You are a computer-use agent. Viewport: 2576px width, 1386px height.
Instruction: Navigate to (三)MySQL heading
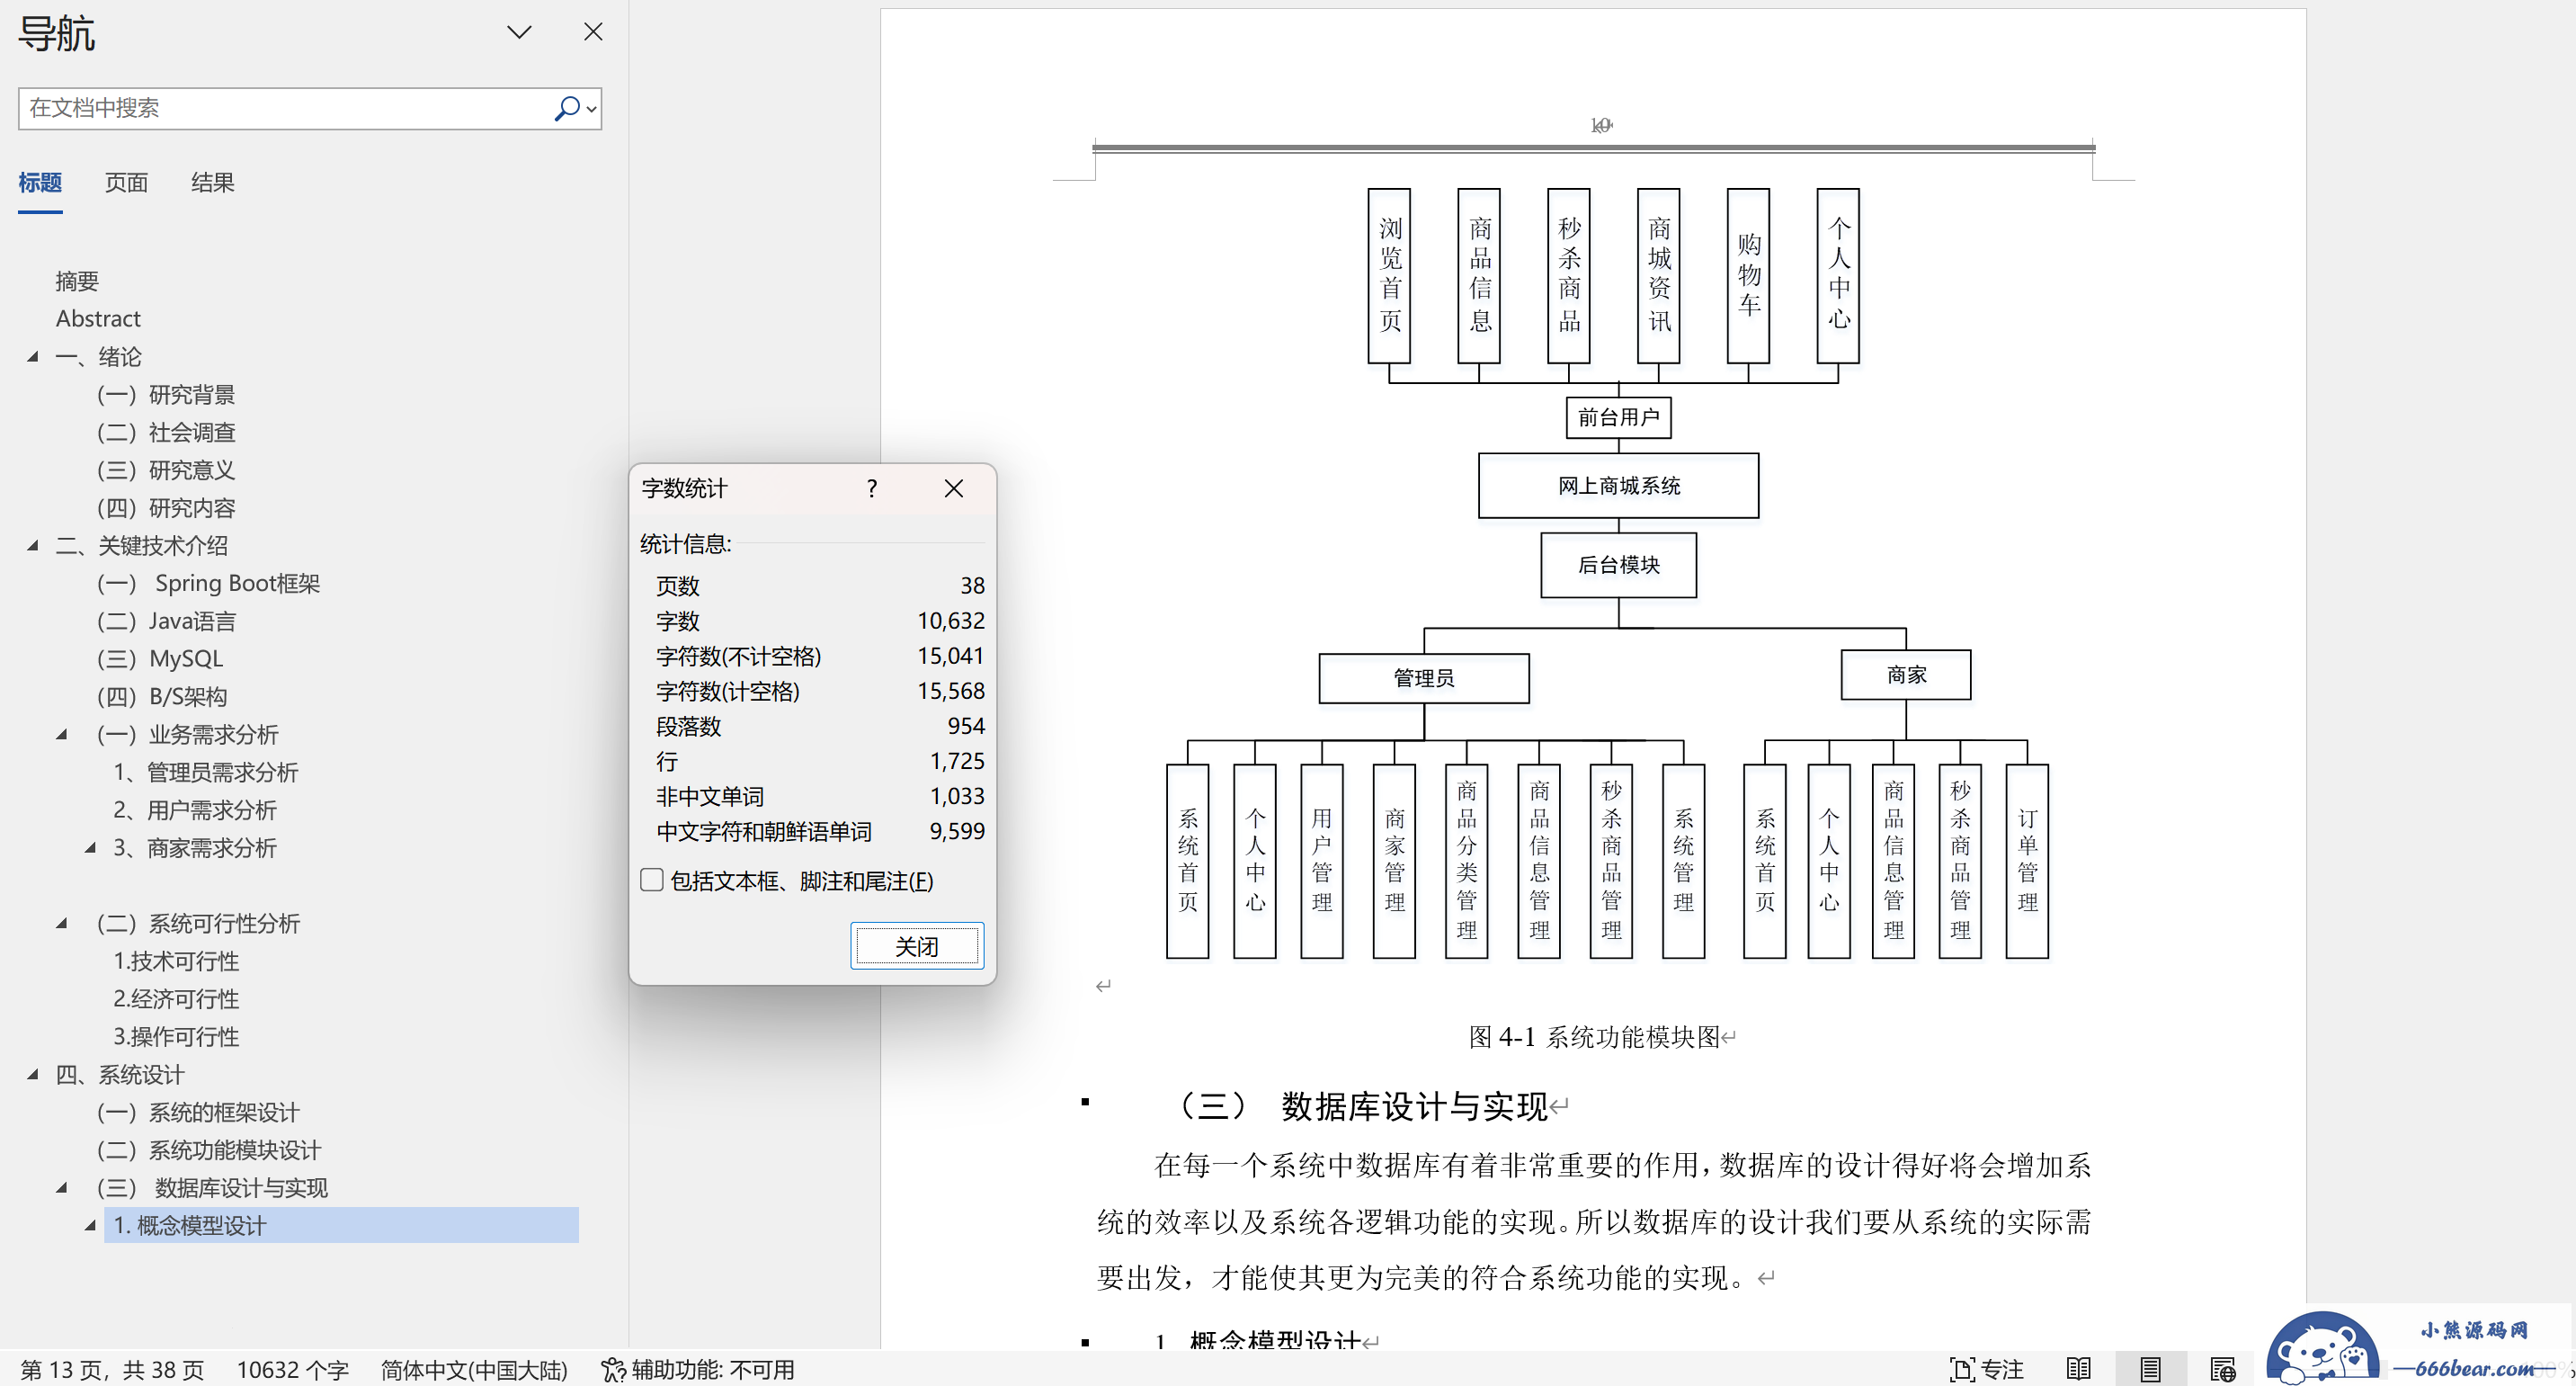pyautogui.click(x=160, y=659)
